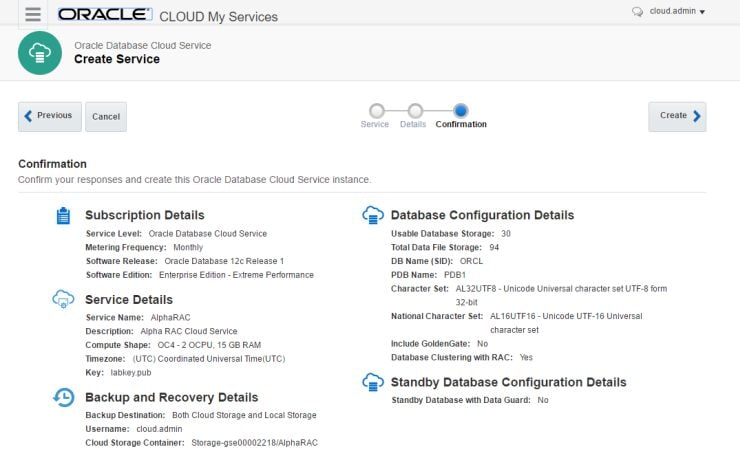Click the Subscription Details clipboard icon
The height and width of the screenshot is (458, 740).
tap(63, 216)
